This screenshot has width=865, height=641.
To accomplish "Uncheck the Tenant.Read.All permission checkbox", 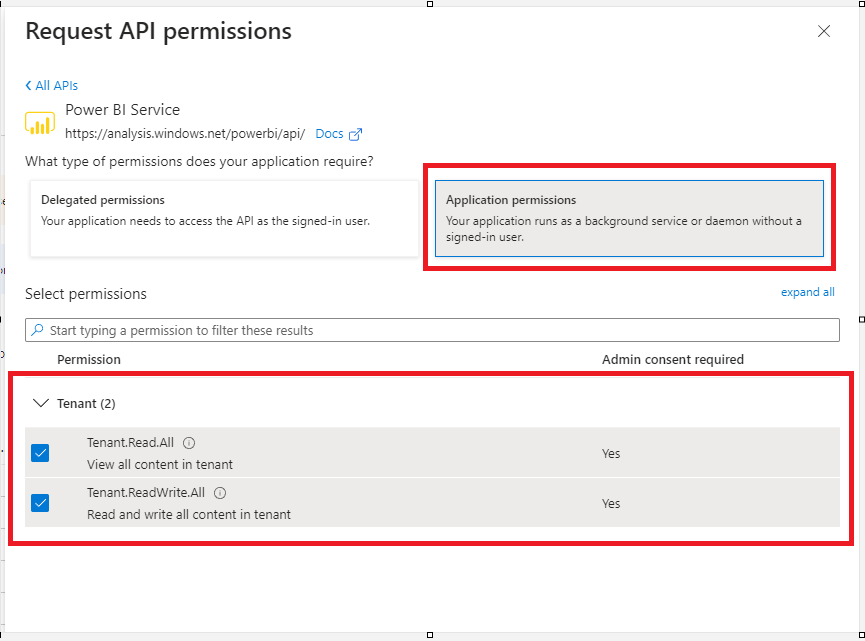I will tap(40, 453).
